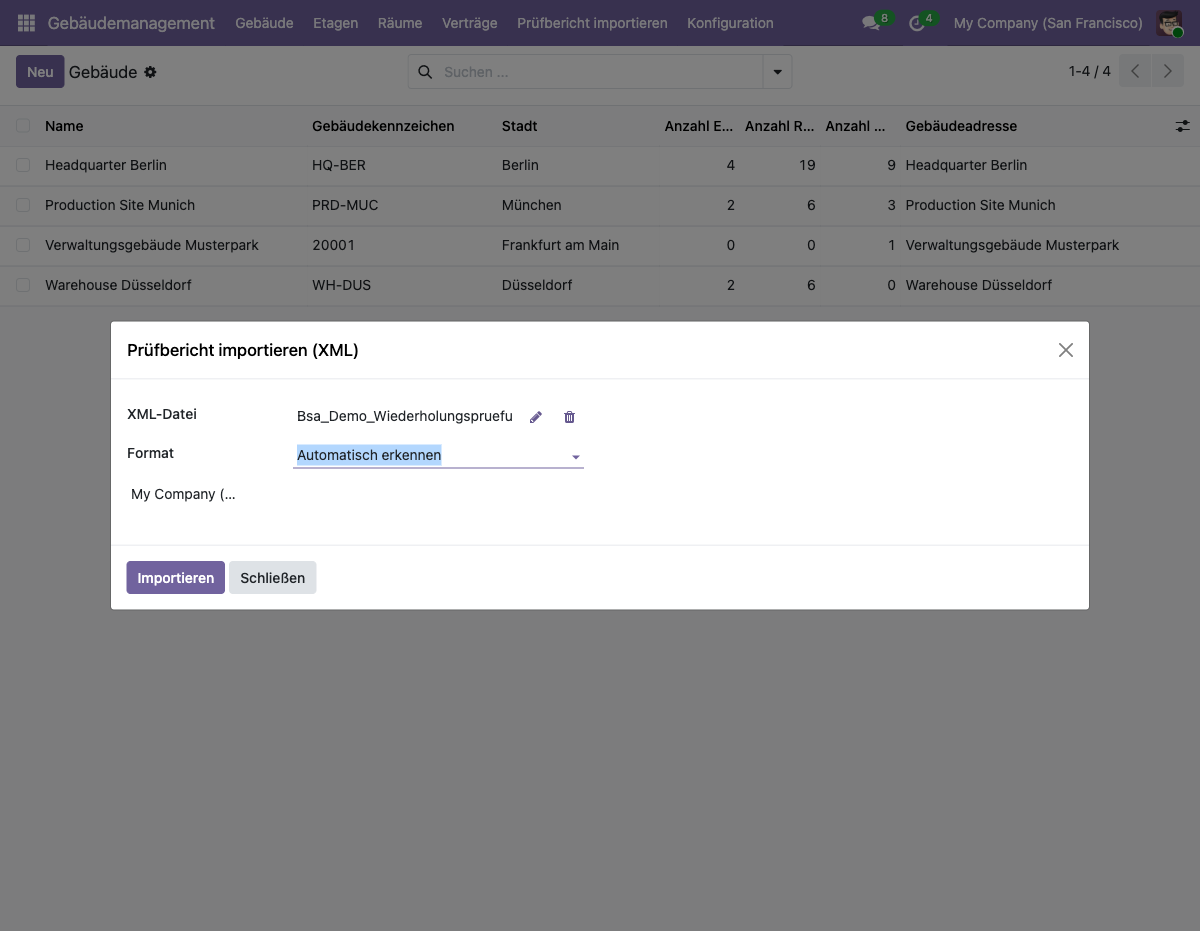Sort by Anzahl R... column header
Screen dimensions: 1200x931
tap(780, 126)
